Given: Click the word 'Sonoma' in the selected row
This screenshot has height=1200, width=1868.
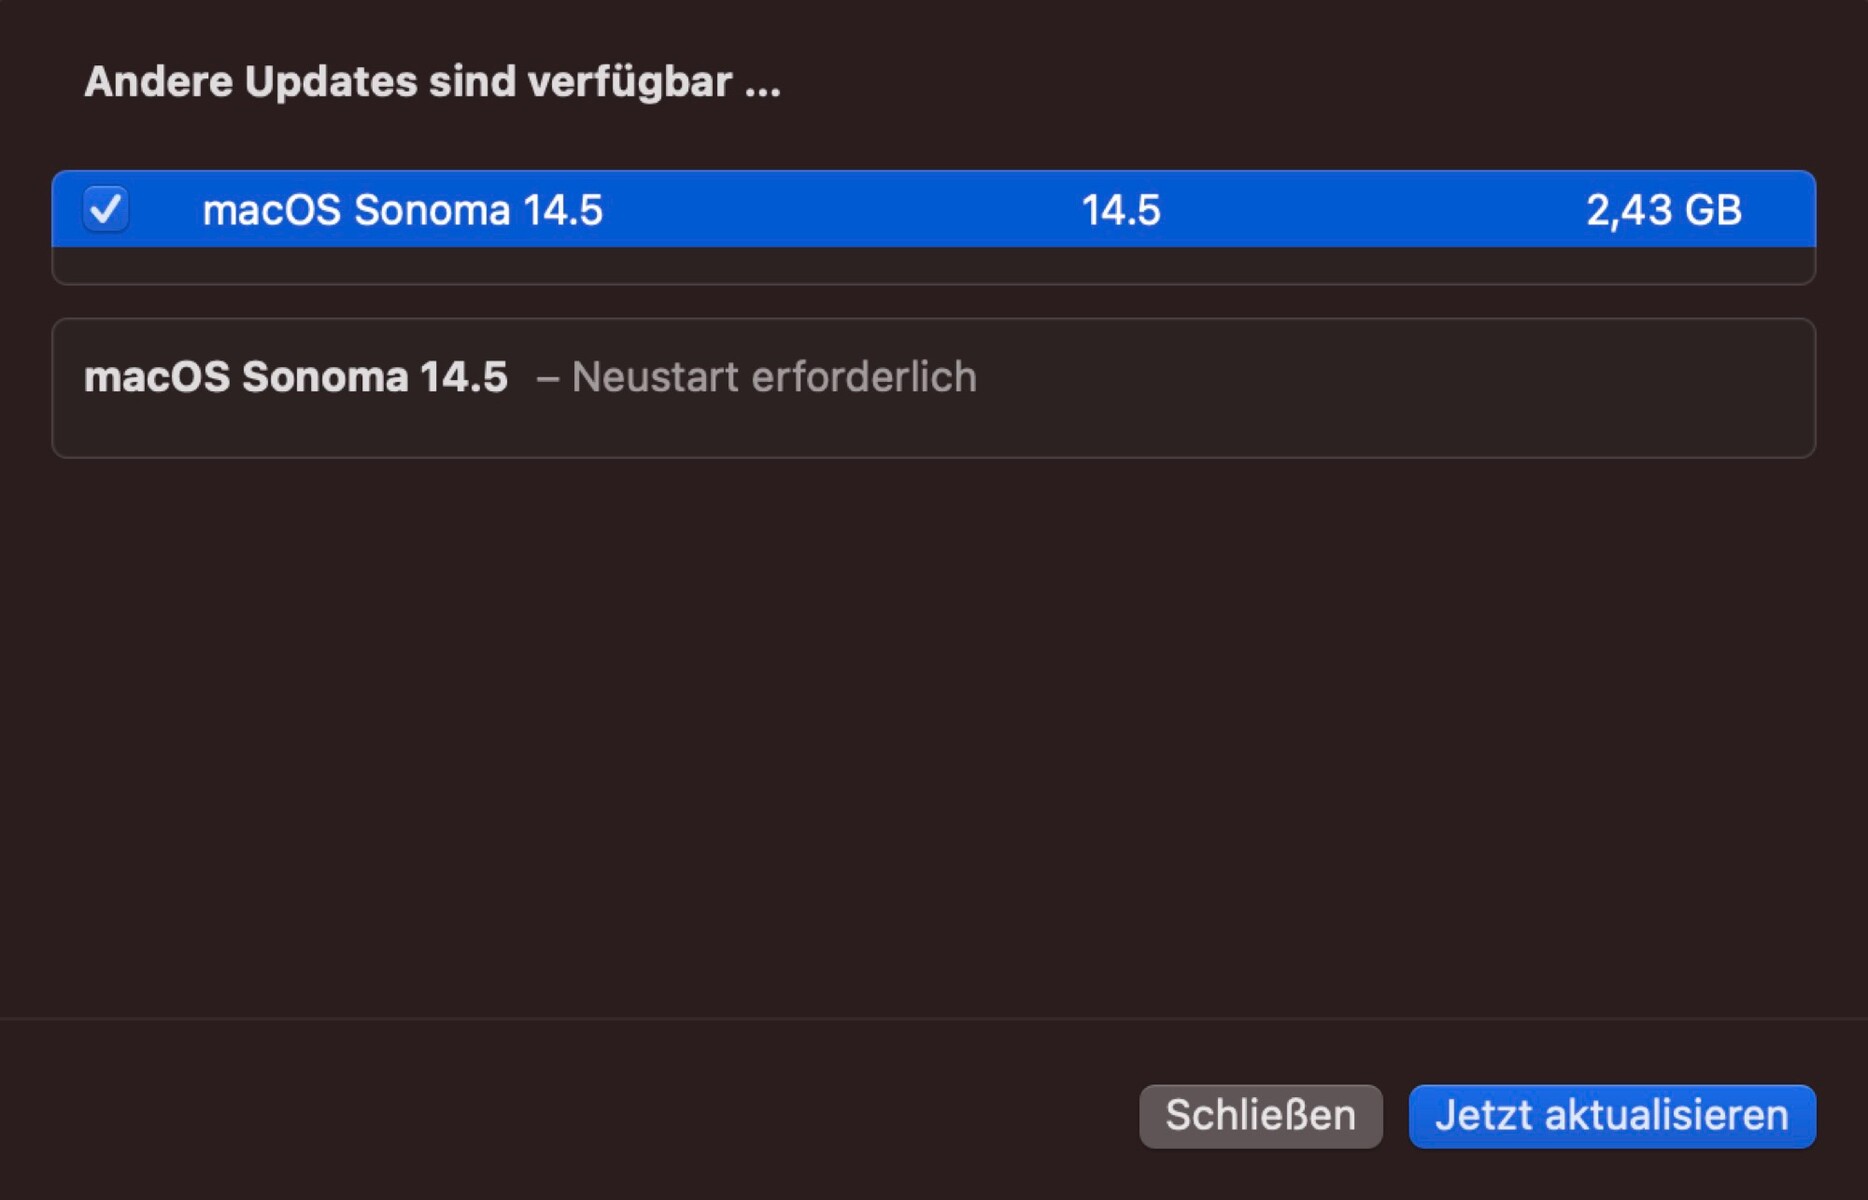Looking at the screenshot, I should point(432,210).
